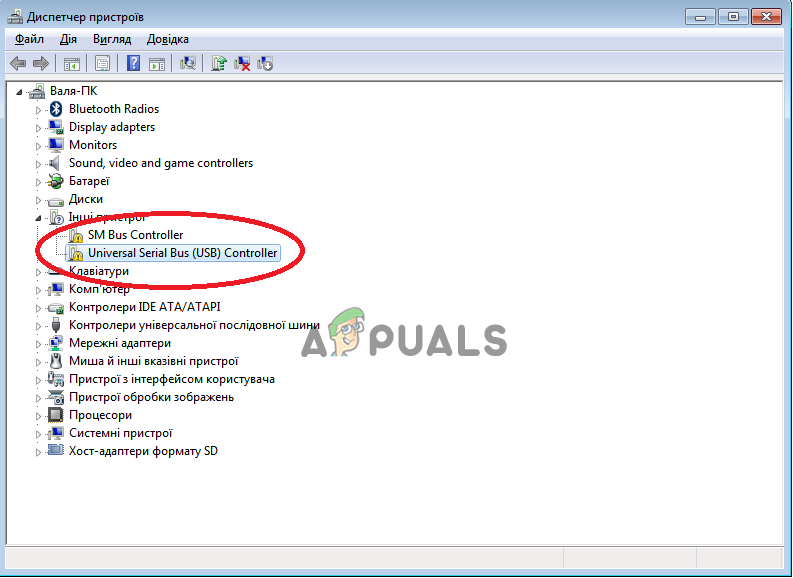
Task: Select Контролери універсальної послідовної шини label
Action: pos(194,325)
